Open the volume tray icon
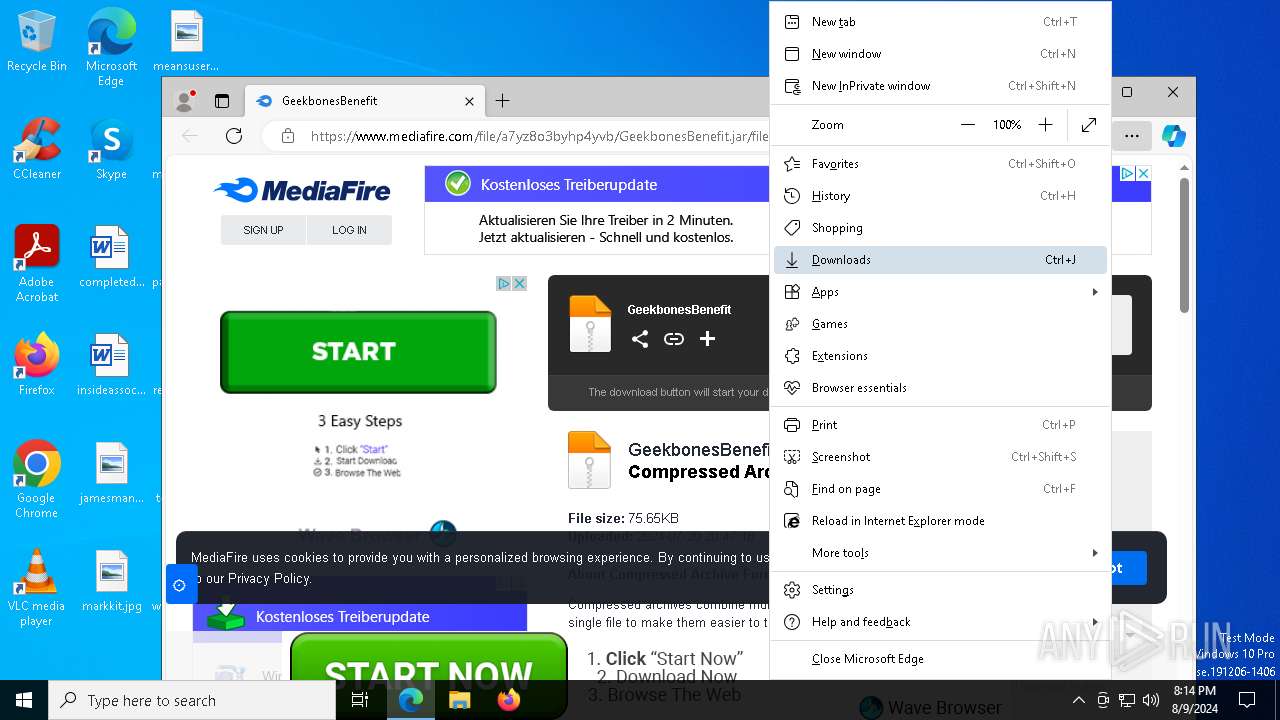 pos(1151,700)
